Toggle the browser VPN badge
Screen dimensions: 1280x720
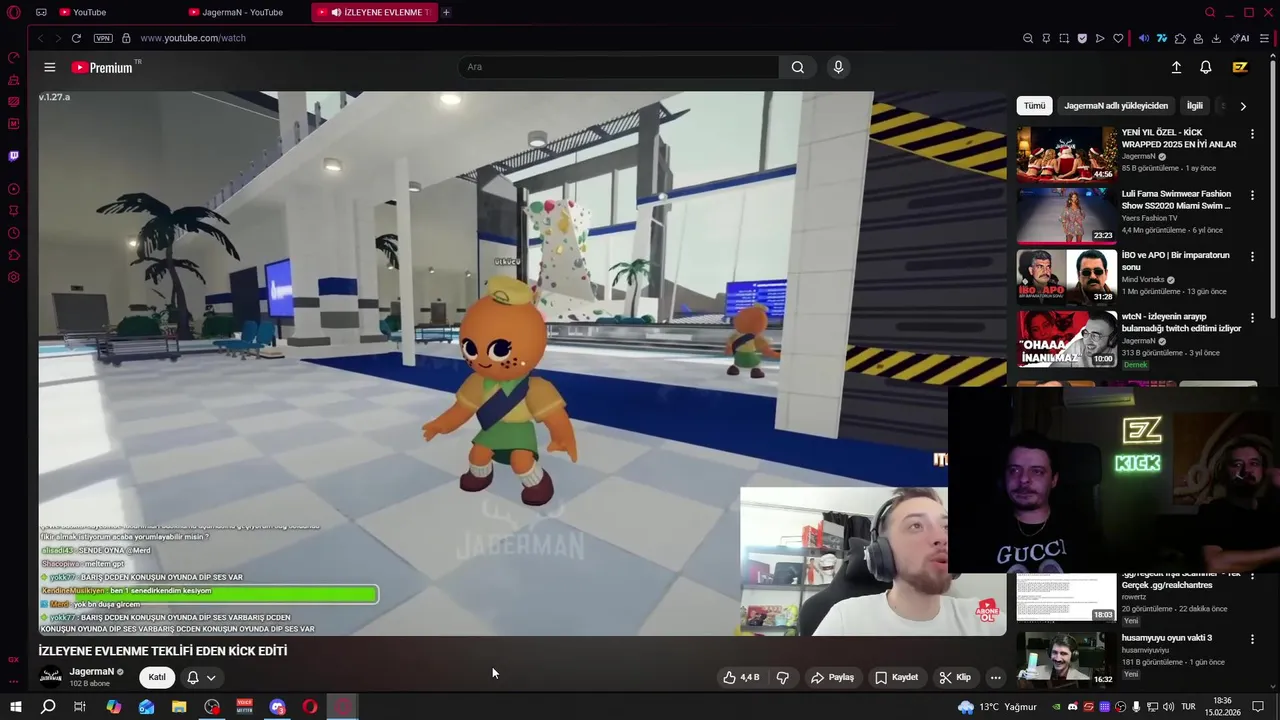[103, 38]
